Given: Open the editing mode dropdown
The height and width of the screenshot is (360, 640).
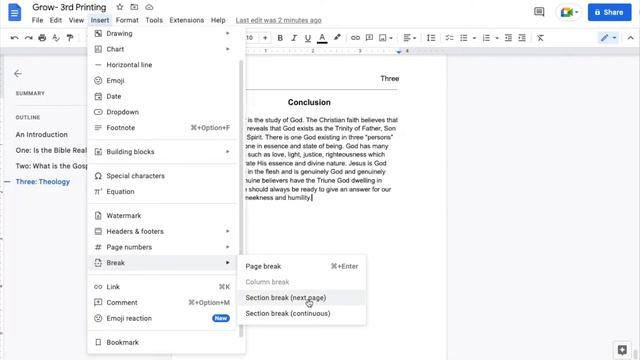Looking at the screenshot, I should (608, 38).
